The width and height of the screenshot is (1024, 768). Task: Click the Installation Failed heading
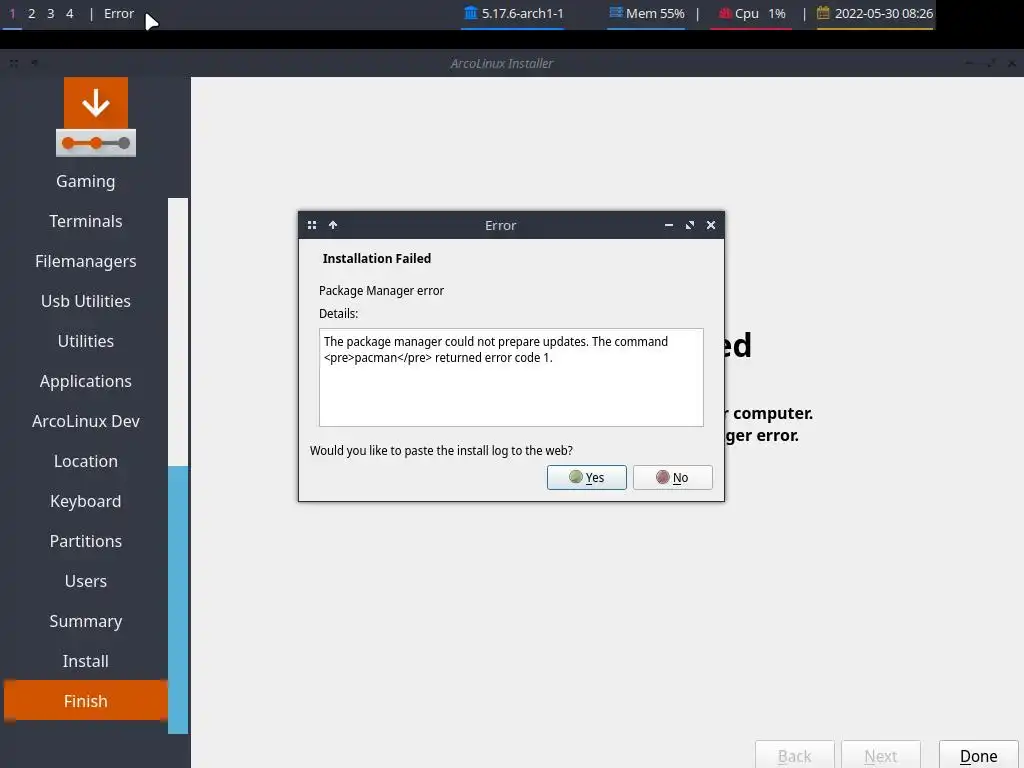377,259
